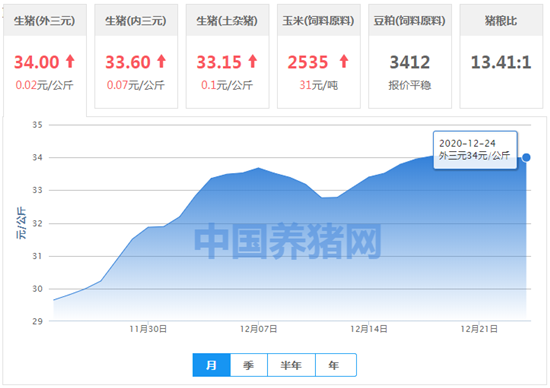Image resolution: width=550 pixels, height=388 pixels.
Task: Click the blue data point at 2020-12-24
Action: pos(526,158)
